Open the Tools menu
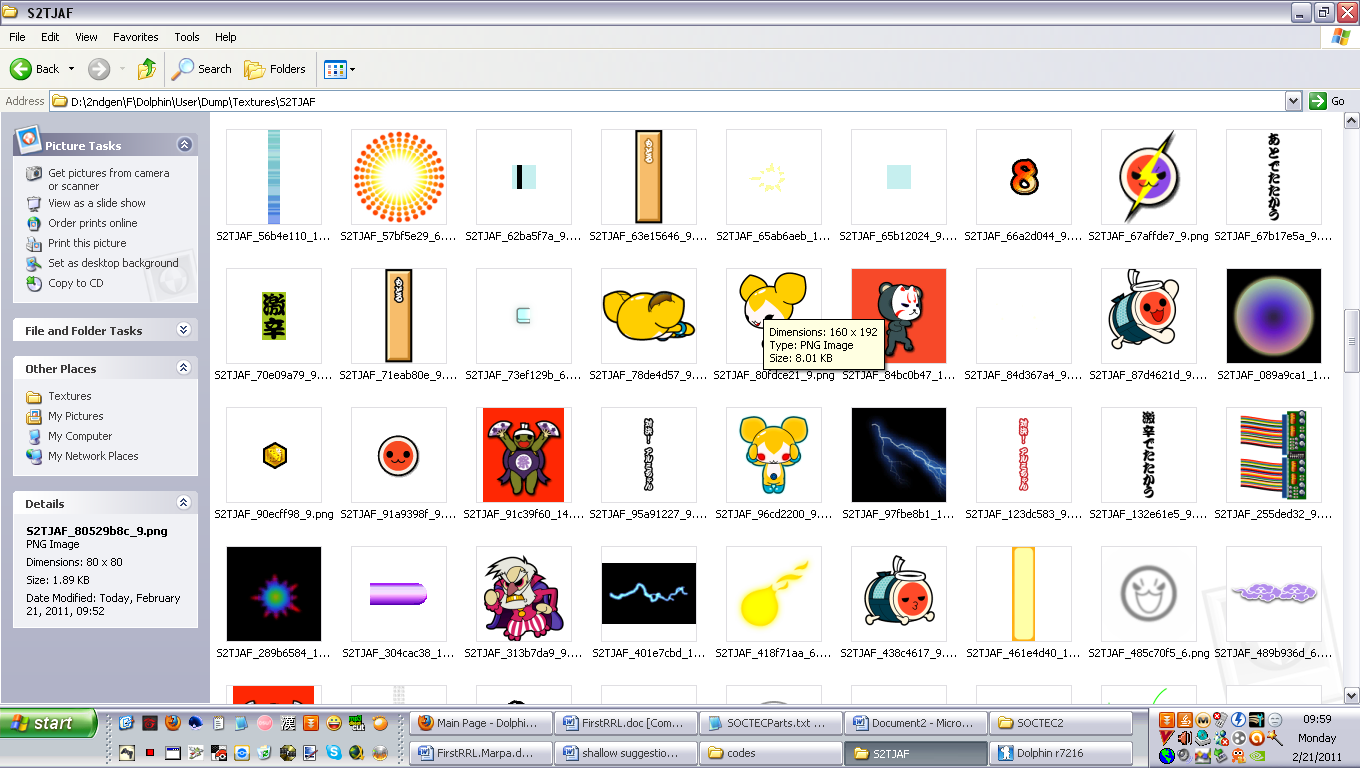1360x768 pixels. click(x=187, y=37)
